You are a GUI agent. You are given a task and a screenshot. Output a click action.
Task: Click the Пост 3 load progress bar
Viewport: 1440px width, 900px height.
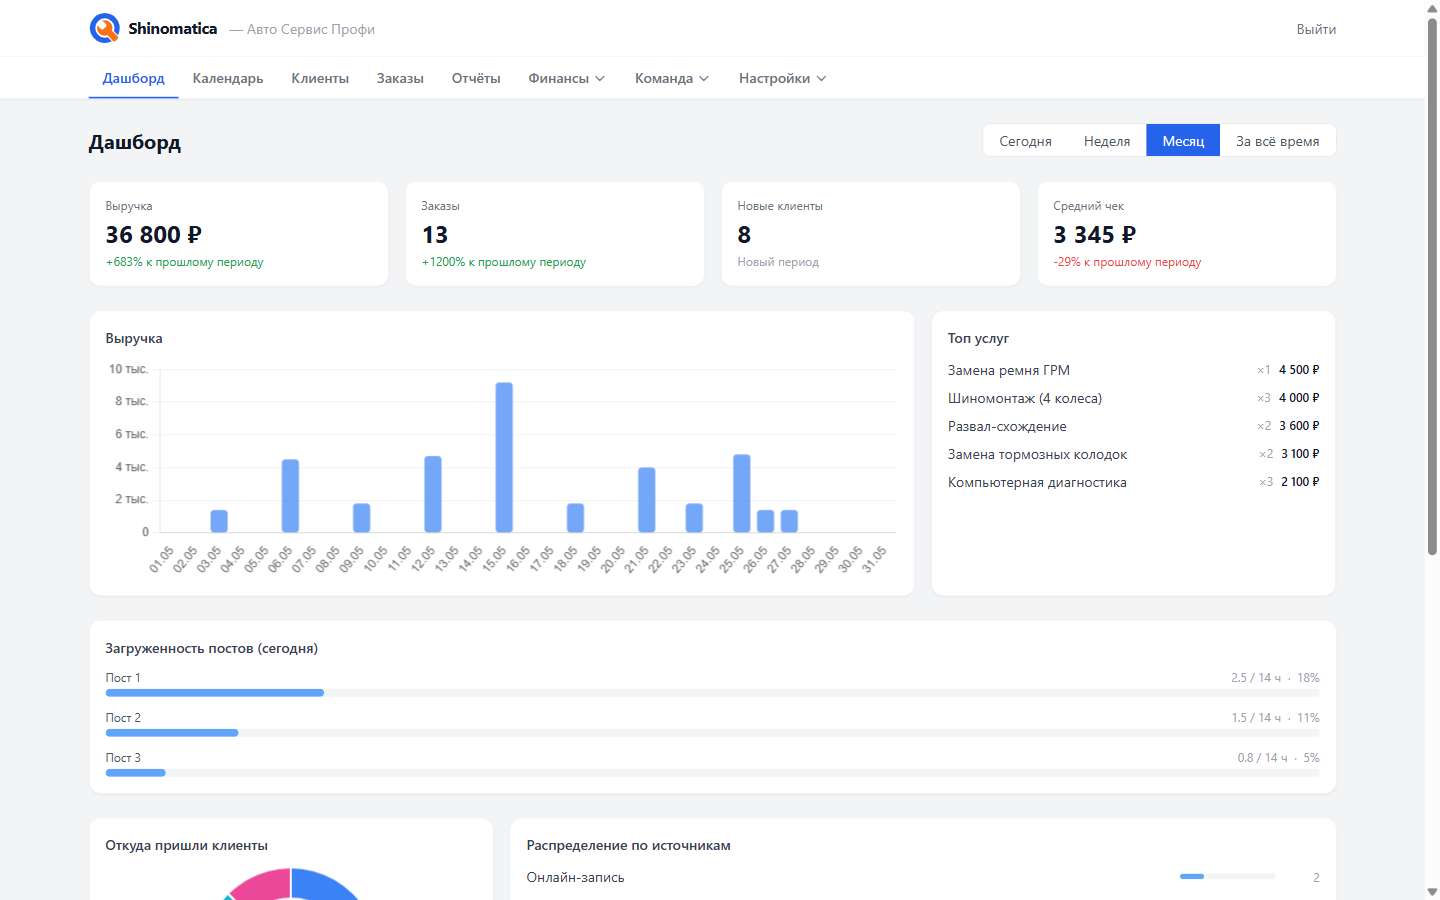pyautogui.click(x=713, y=773)
